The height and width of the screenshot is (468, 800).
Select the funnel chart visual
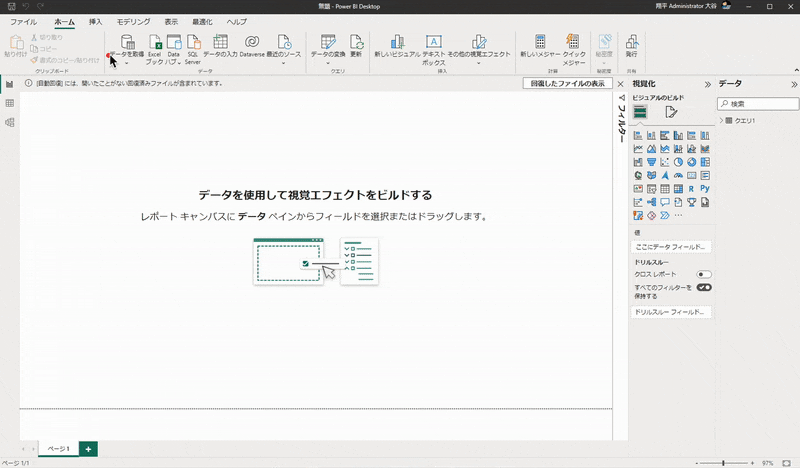[652, 162]
